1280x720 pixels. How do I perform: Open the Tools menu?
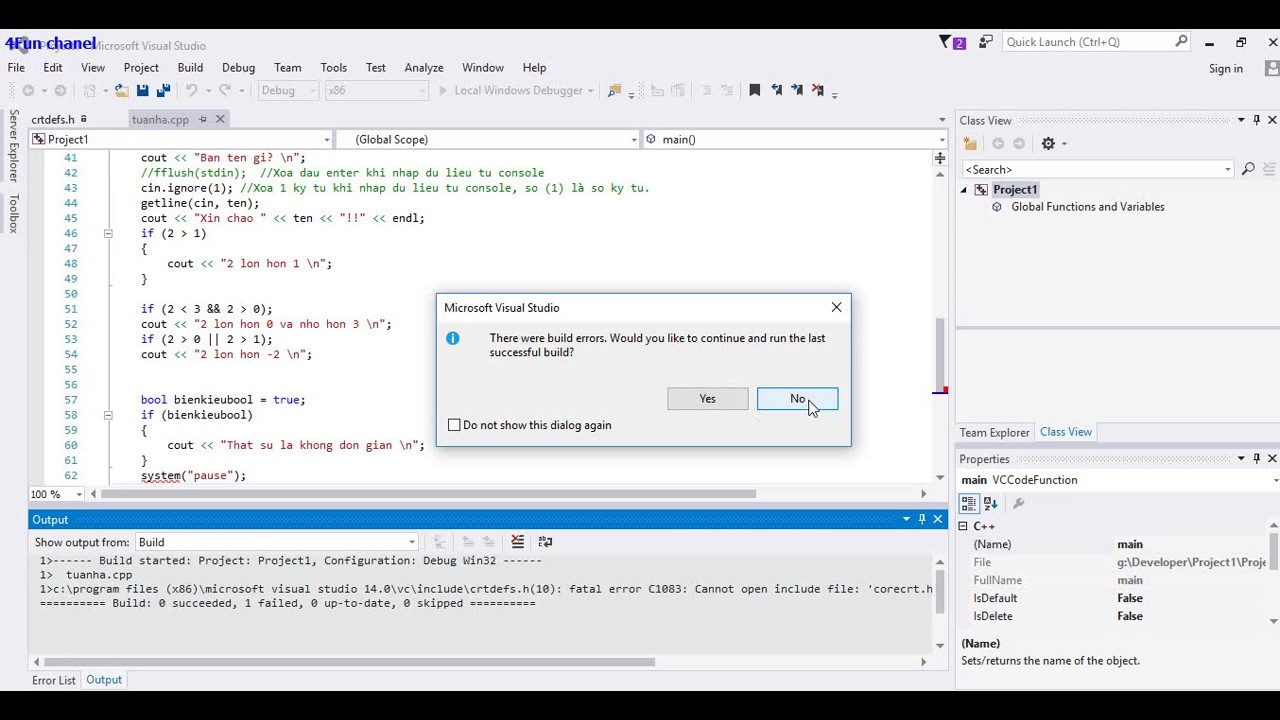pyautogui.click(x=334, y=68)
